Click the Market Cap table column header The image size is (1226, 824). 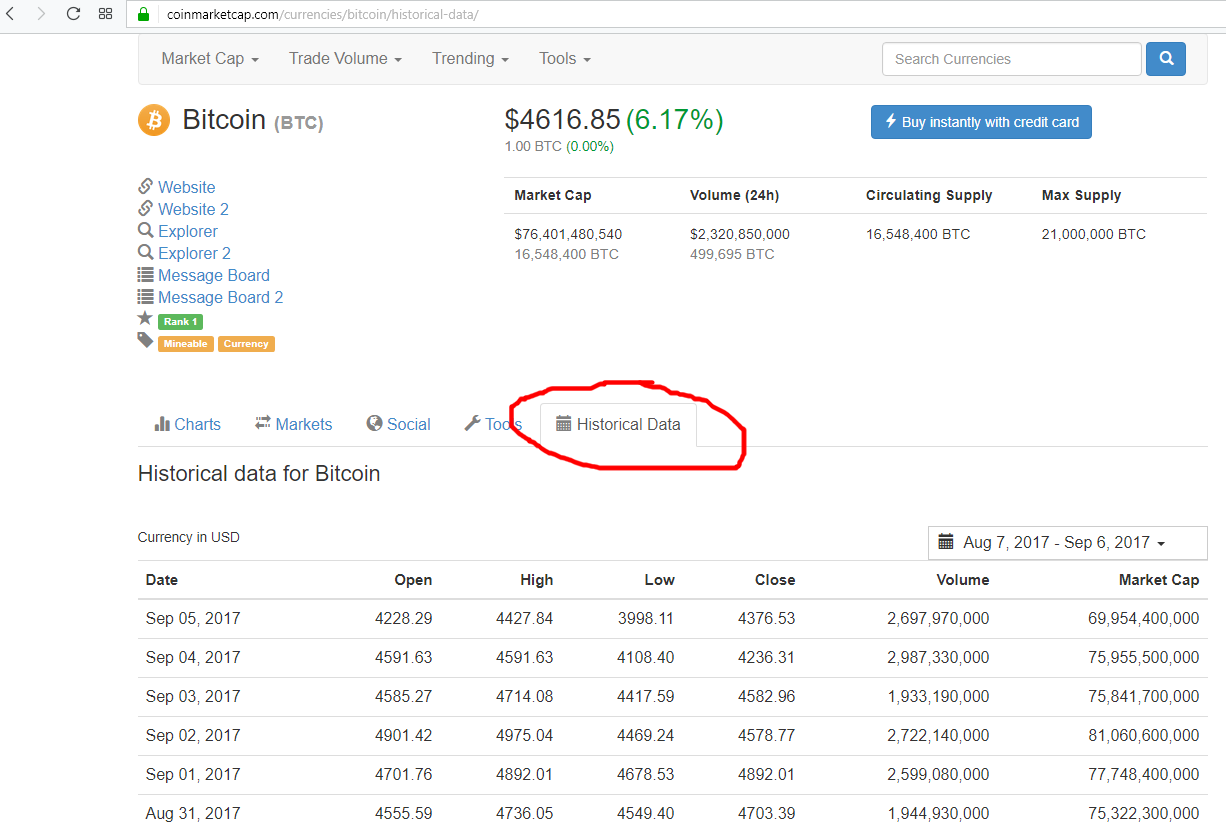point(1159,580)
